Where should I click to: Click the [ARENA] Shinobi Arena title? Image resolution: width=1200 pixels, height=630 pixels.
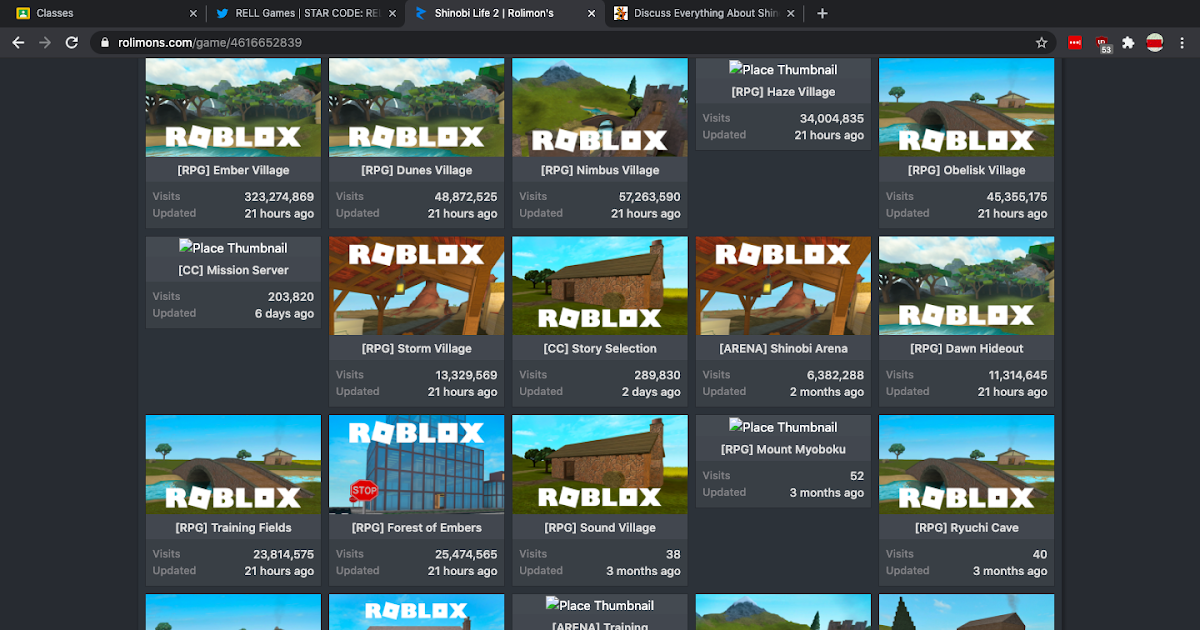[x=783, y=349]
